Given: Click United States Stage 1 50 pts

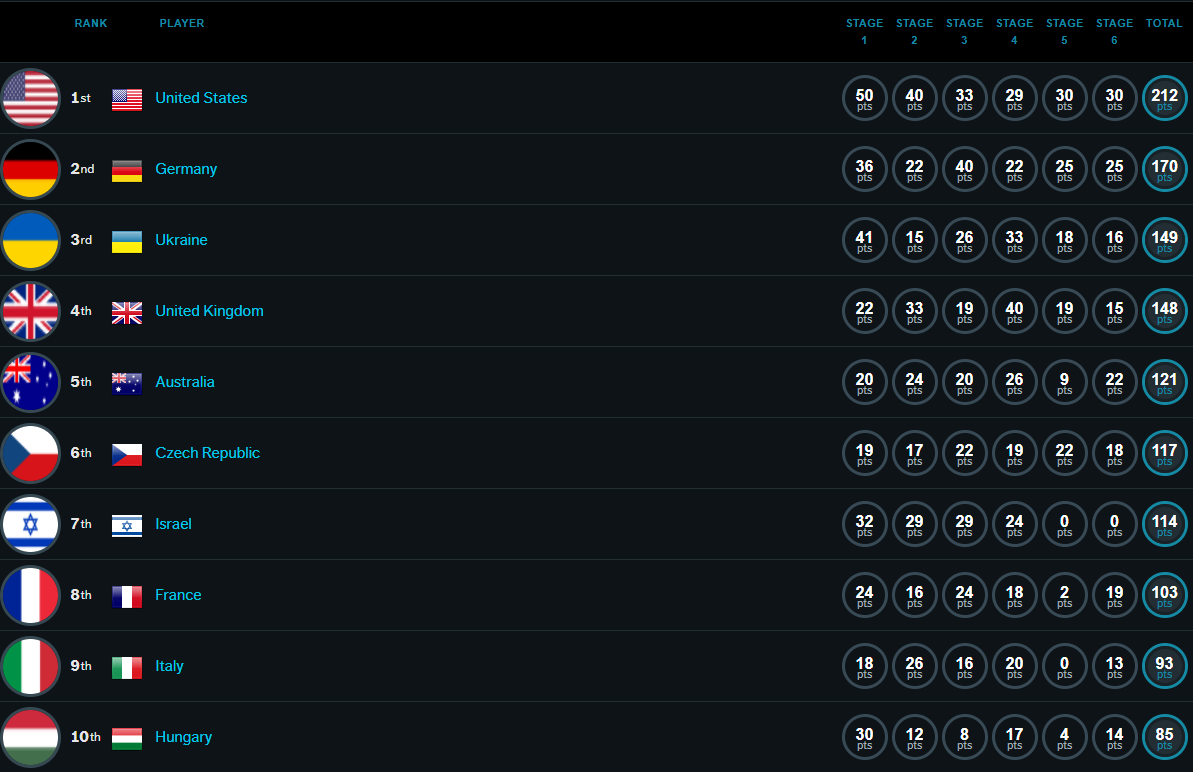Looking at the screenshot, I should 864,98.
